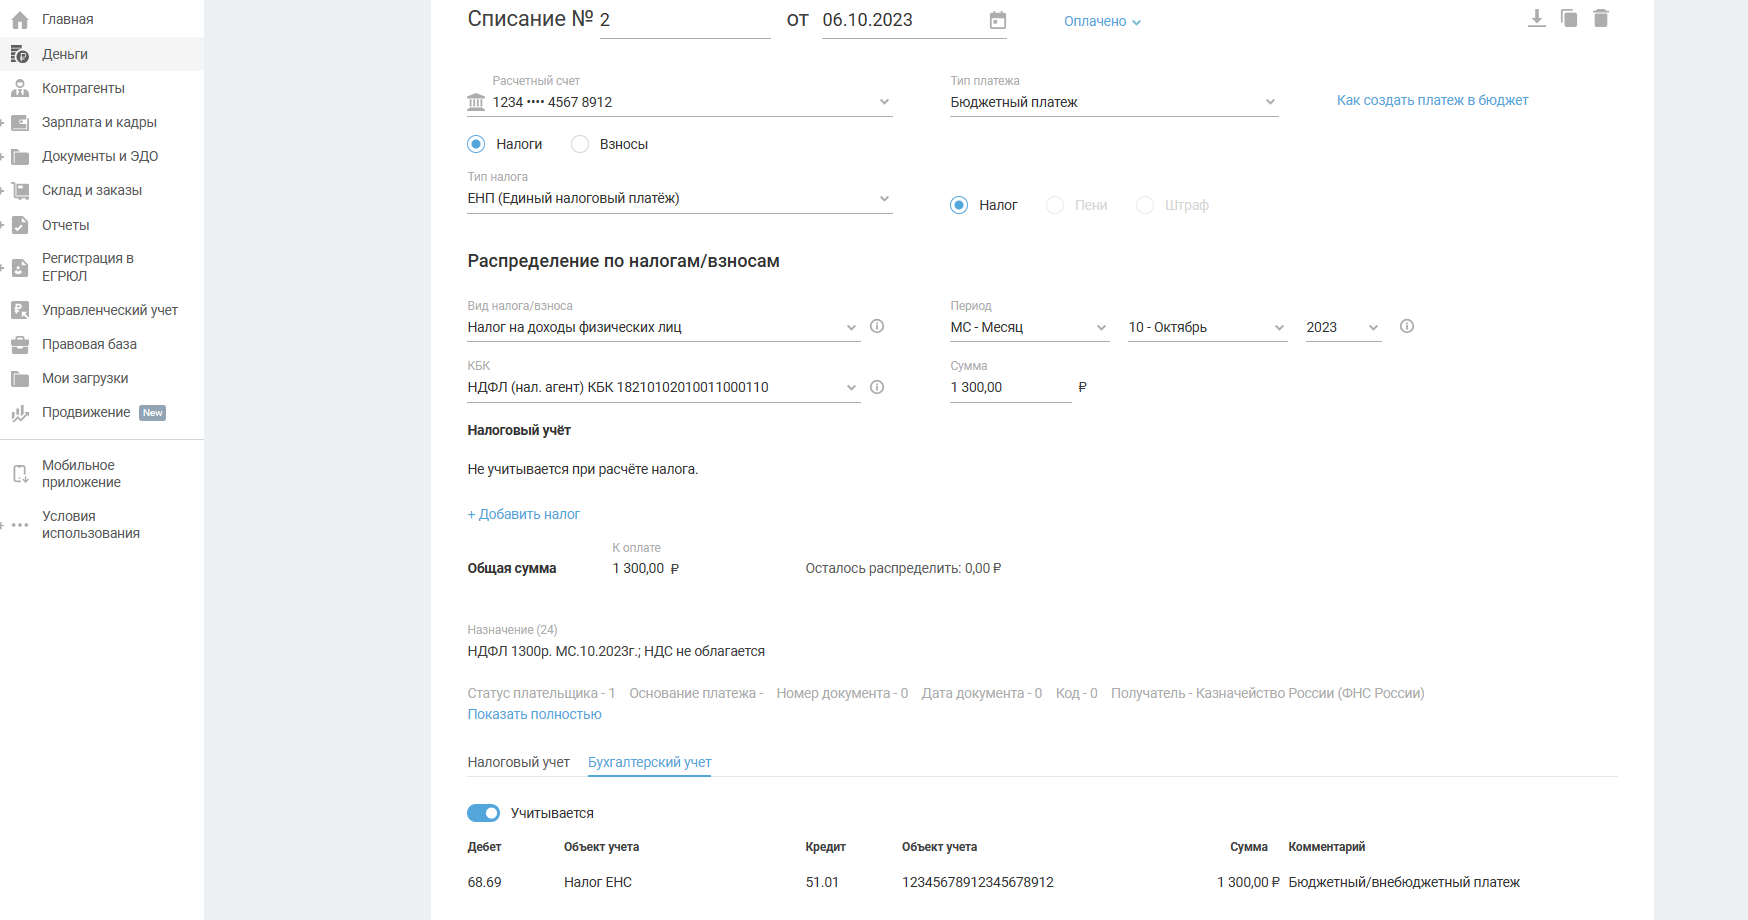The height and width of the screenshot is (920, 1748).
Task: Open the 2023 year dropdown
Action: coord(1344,327)
